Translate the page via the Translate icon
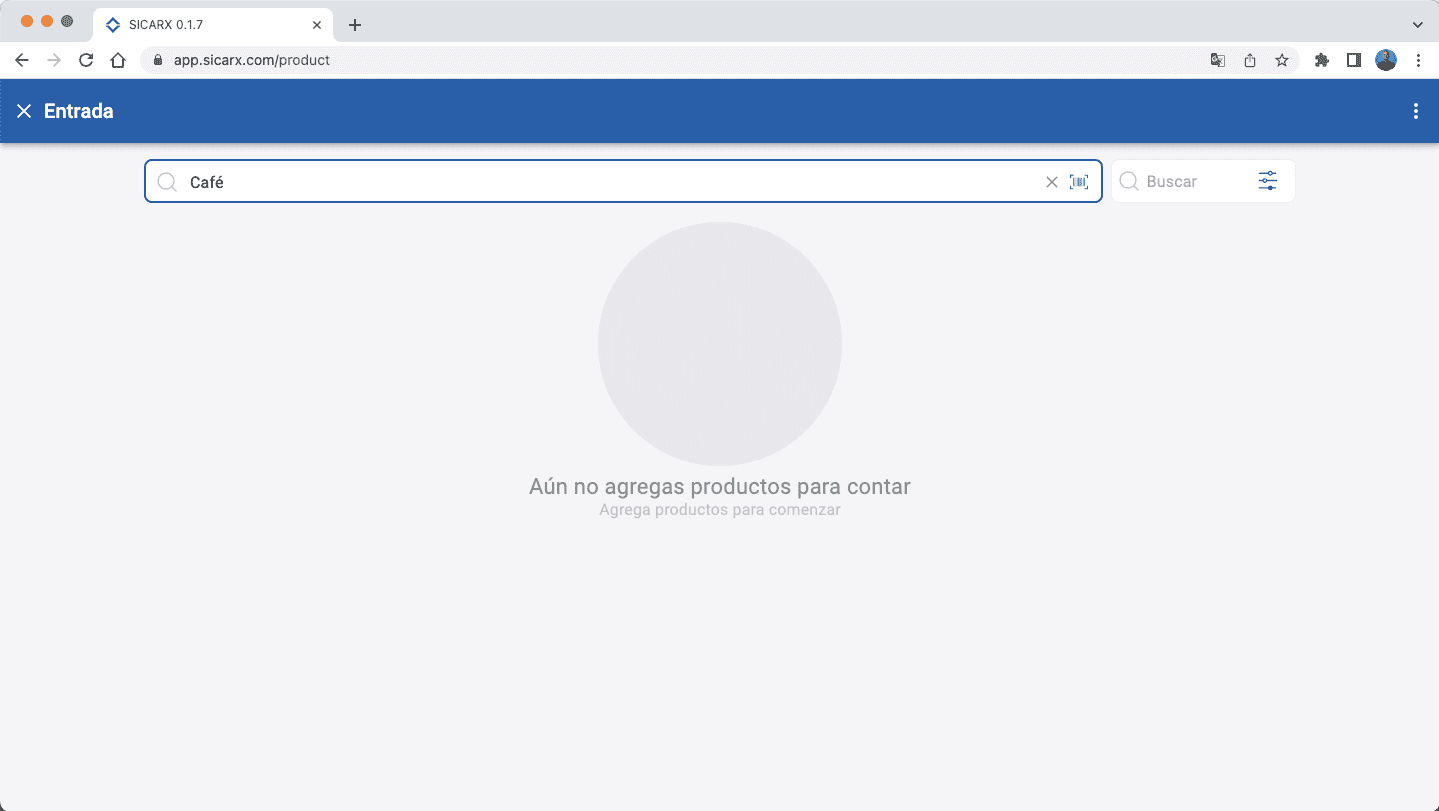This screenshot has height=811, width=1439. coord(1217,60)
